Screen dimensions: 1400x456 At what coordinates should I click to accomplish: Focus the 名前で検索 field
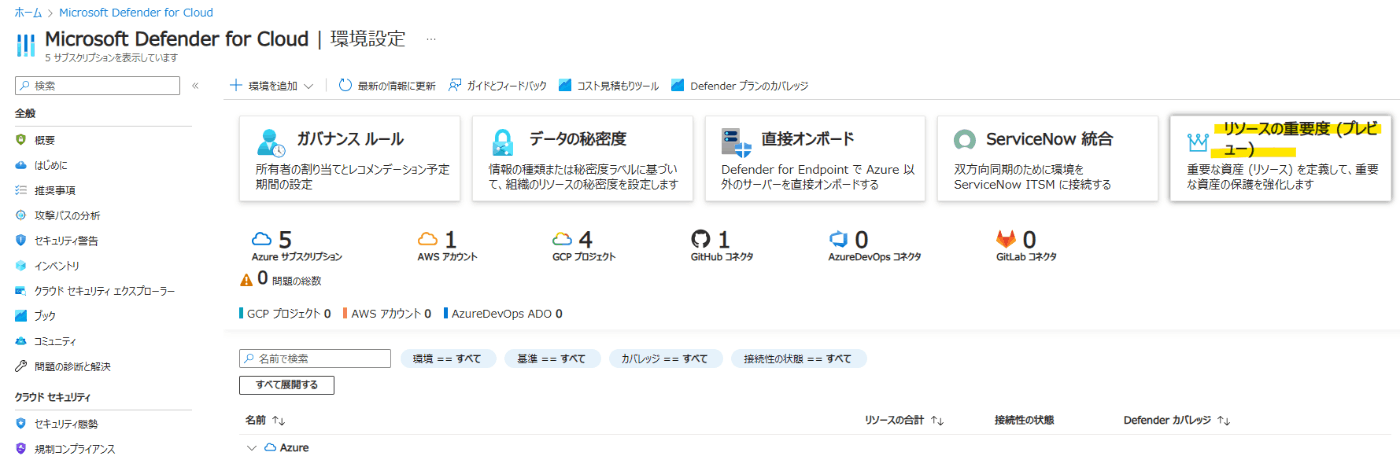(x=315, y=359)
